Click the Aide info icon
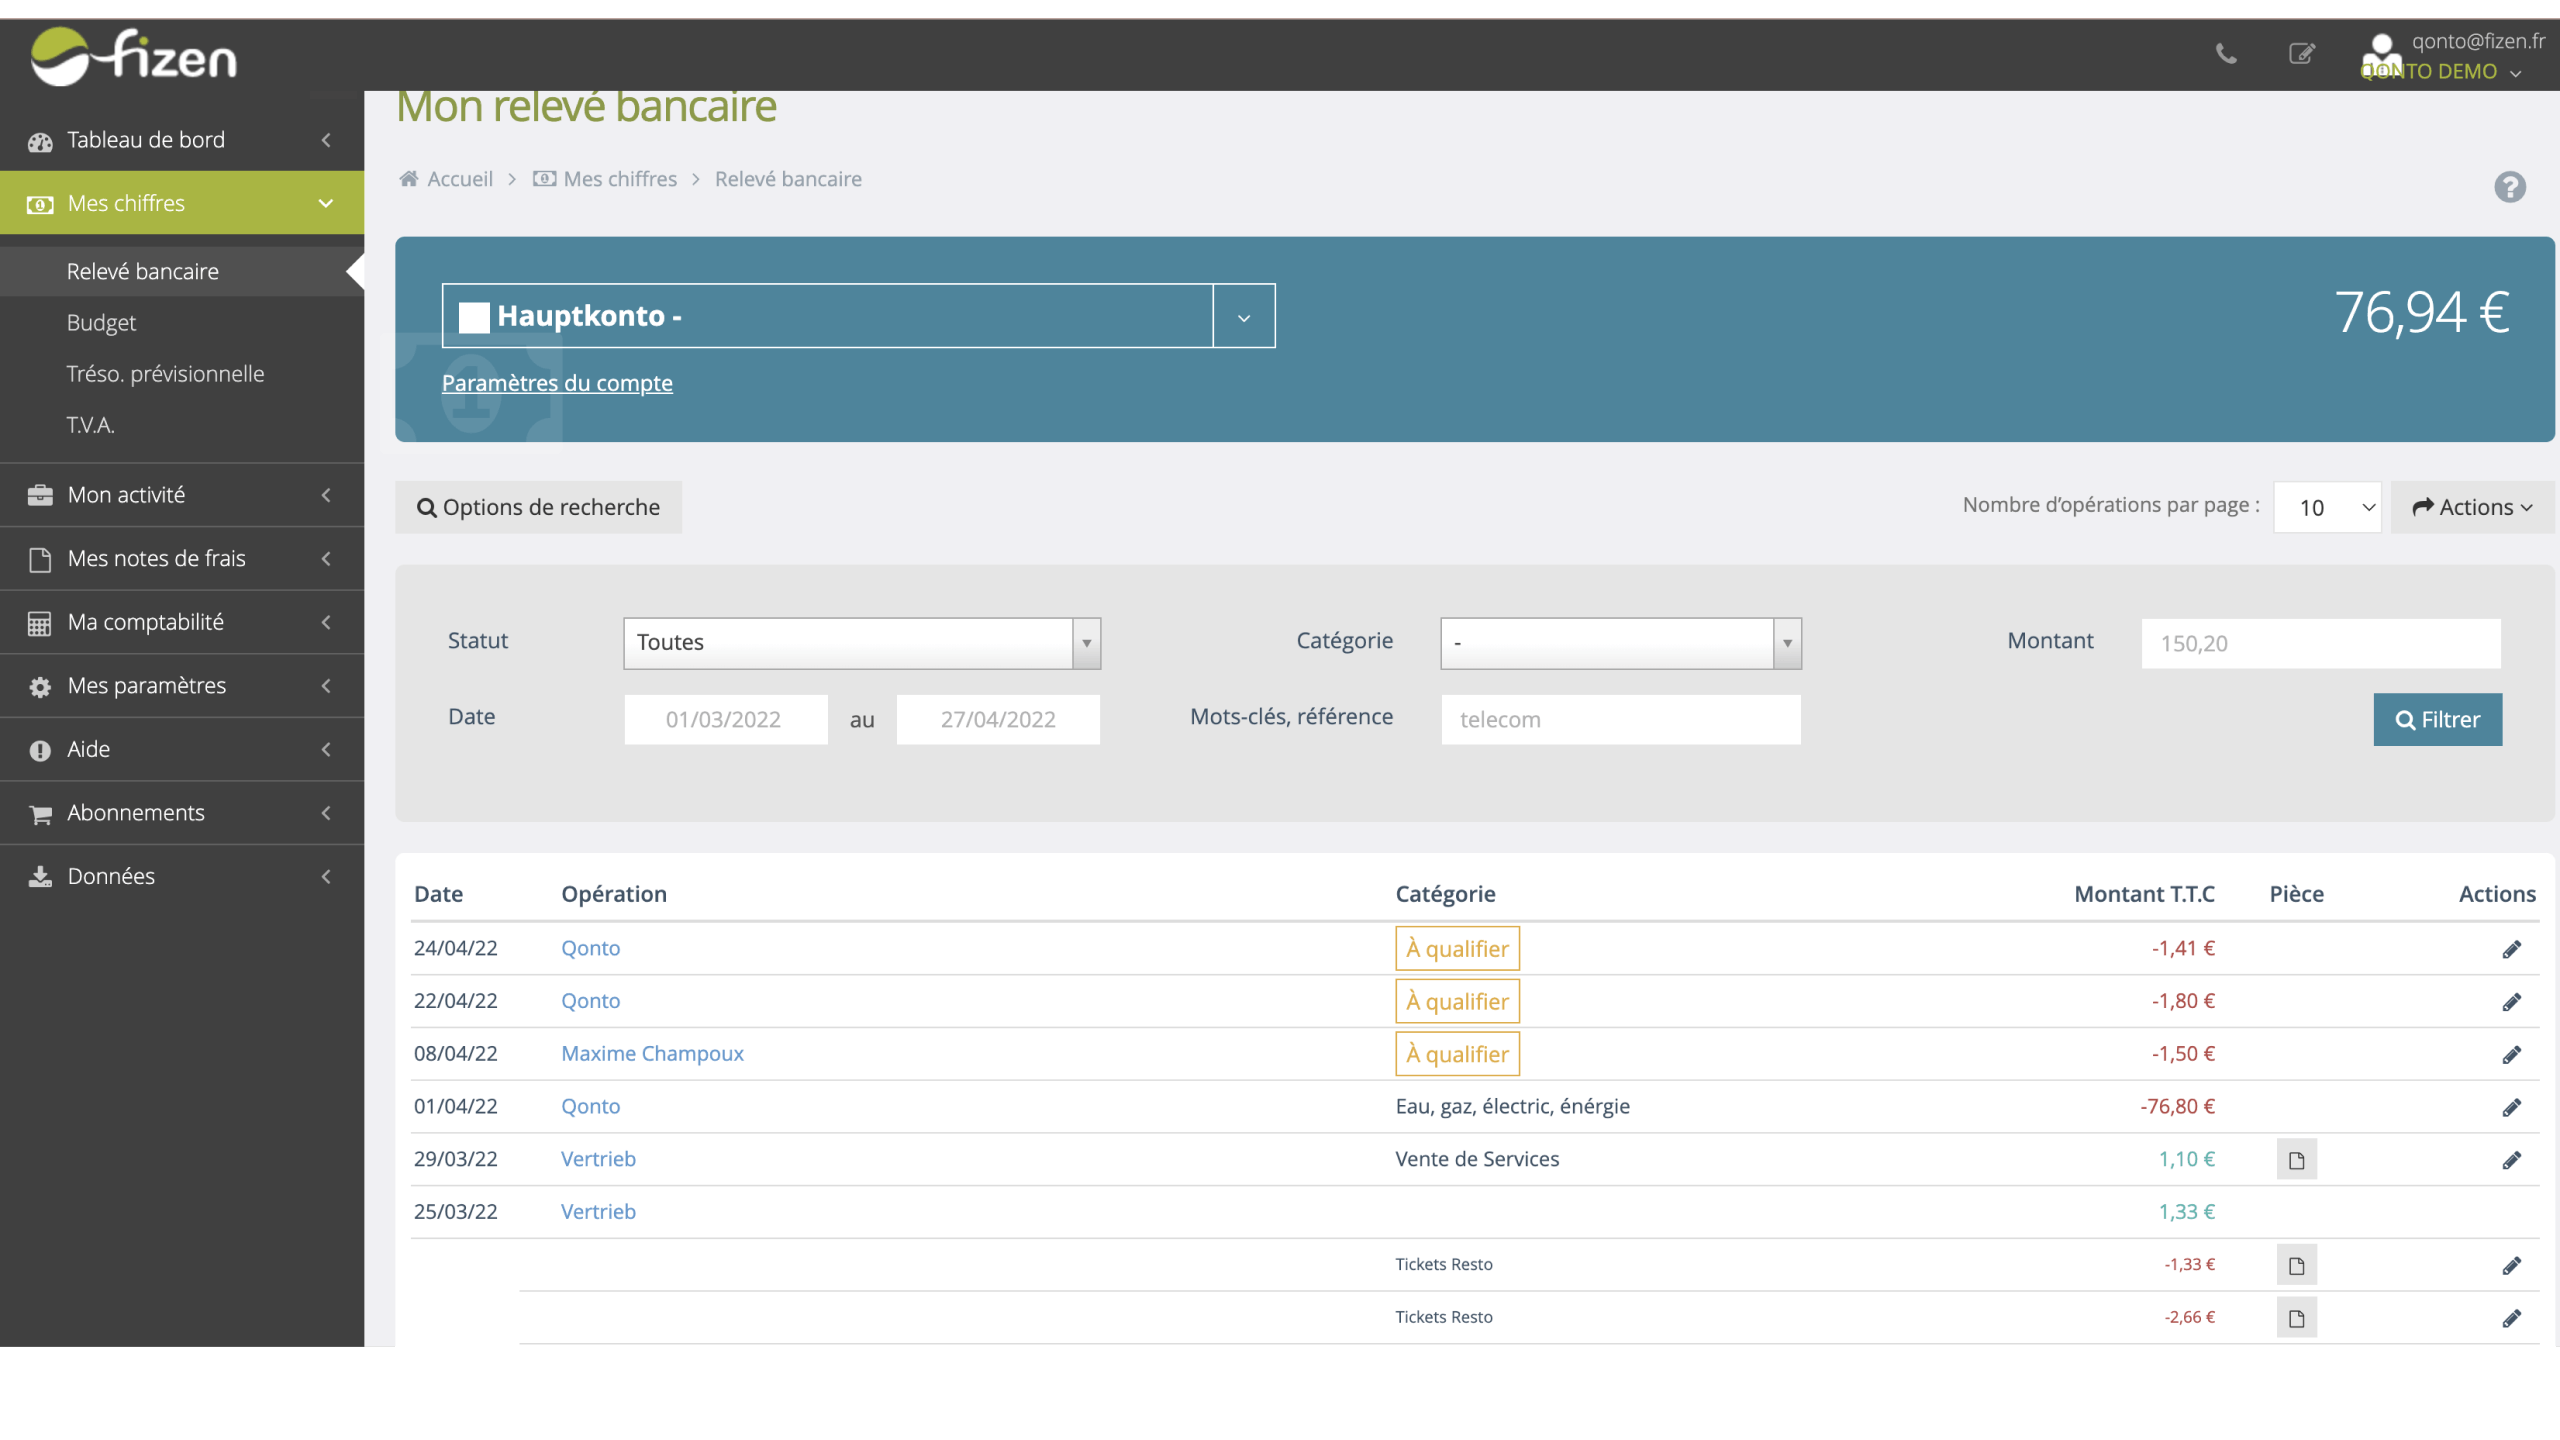 click(40, 751)
